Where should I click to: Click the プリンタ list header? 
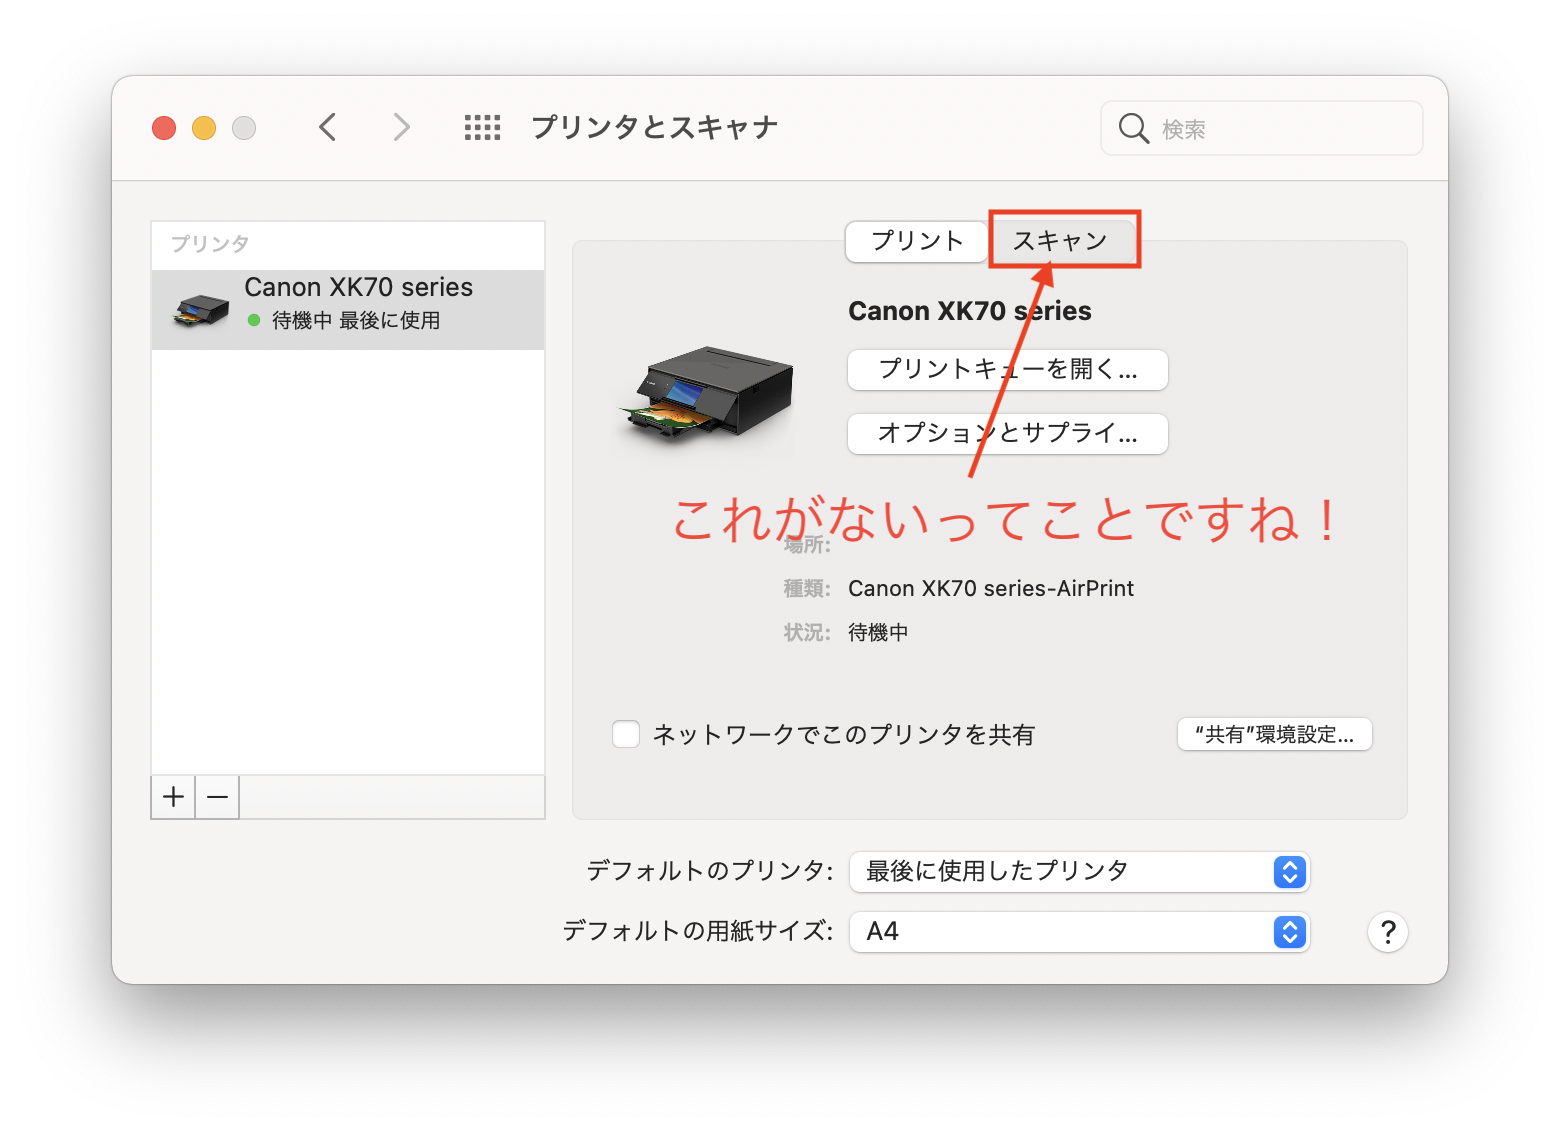click(210, 244)
